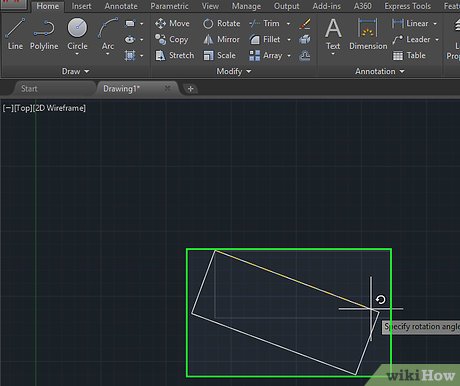Viewport: 460px width, 386px height.
Task: Activate the Copy tool
Action: point(172,39)
